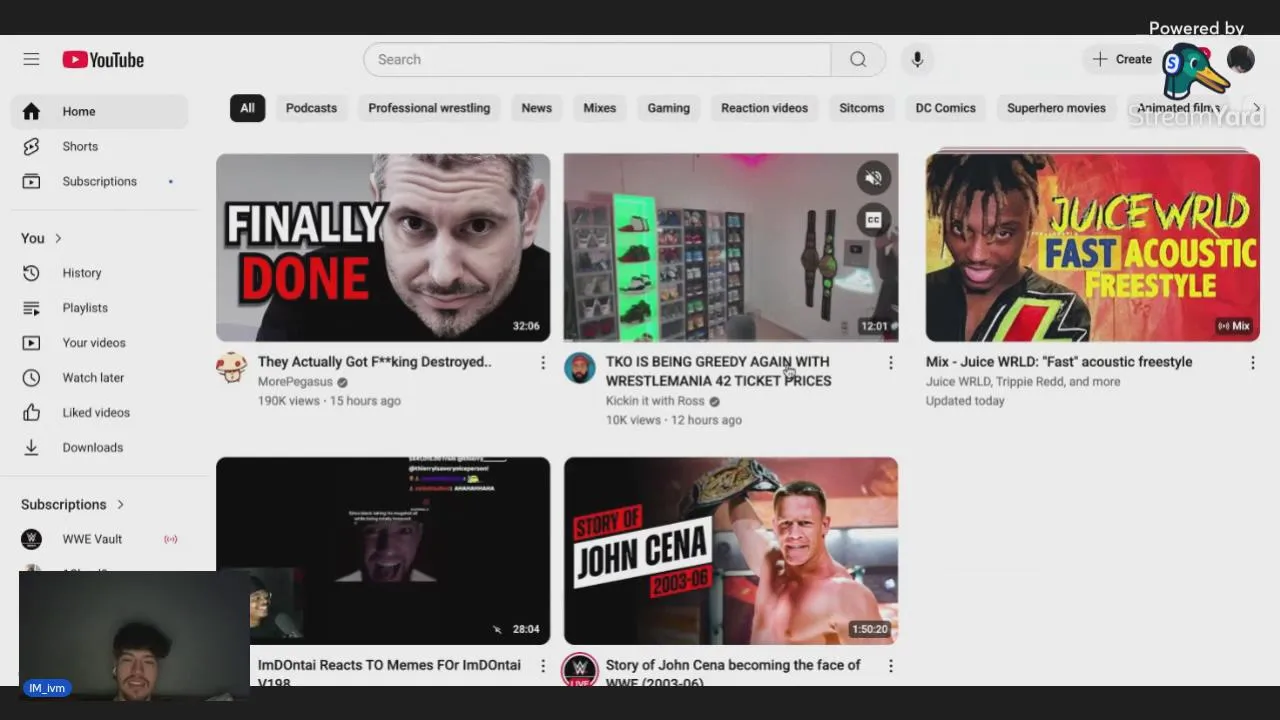Open TKO IS BEING GREEDY AGAIN title
The image size is (1280, 720).
(x=718, y=371)
